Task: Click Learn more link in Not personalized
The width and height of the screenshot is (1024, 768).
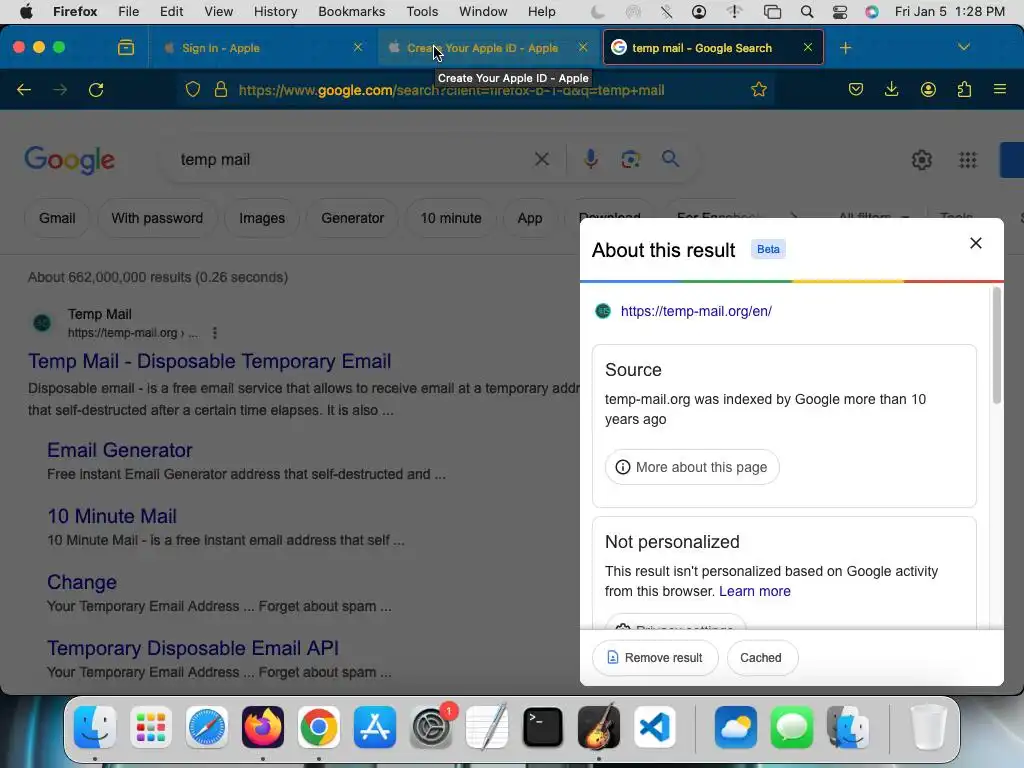Action: [x=754, y=591]
